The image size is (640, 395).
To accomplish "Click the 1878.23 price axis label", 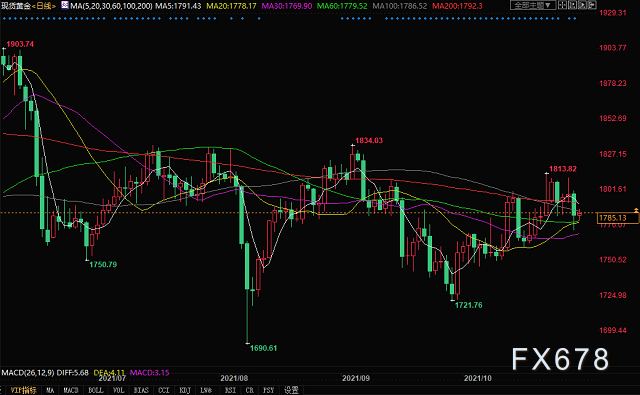I will 613,83.
